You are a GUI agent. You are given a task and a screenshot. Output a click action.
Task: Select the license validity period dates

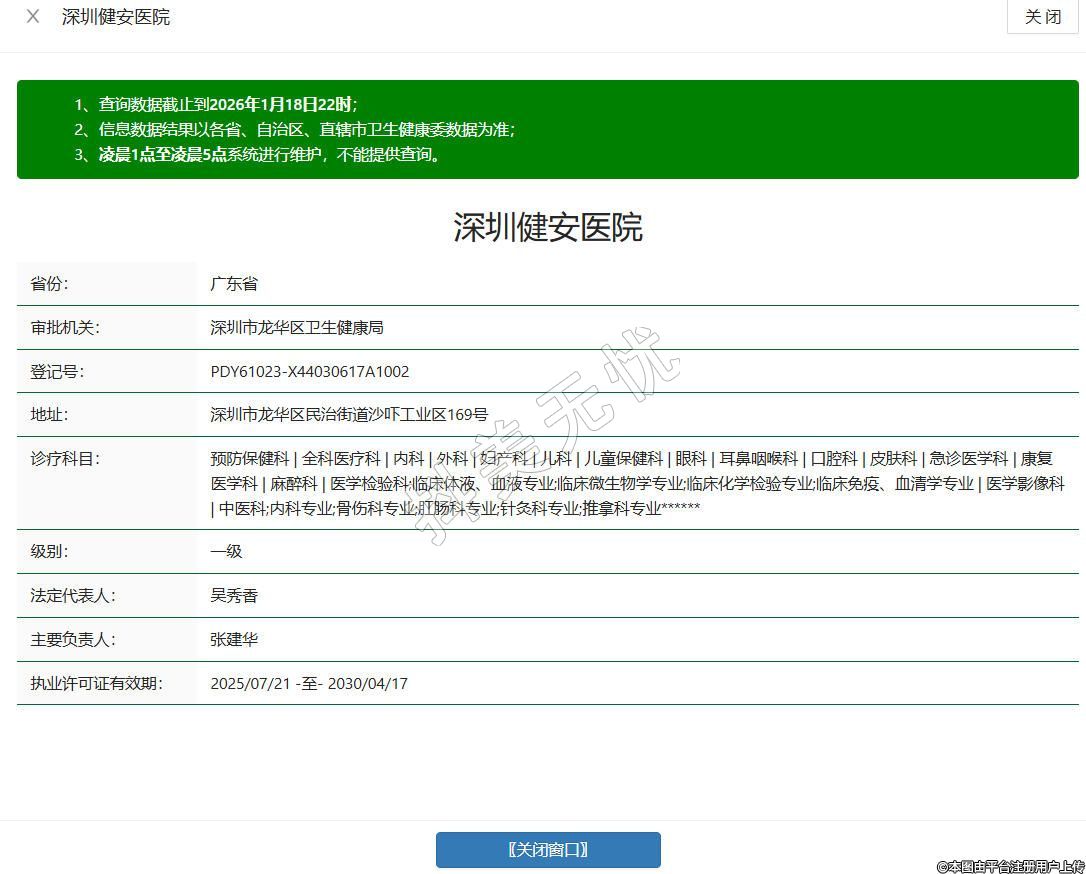point(309,684)
